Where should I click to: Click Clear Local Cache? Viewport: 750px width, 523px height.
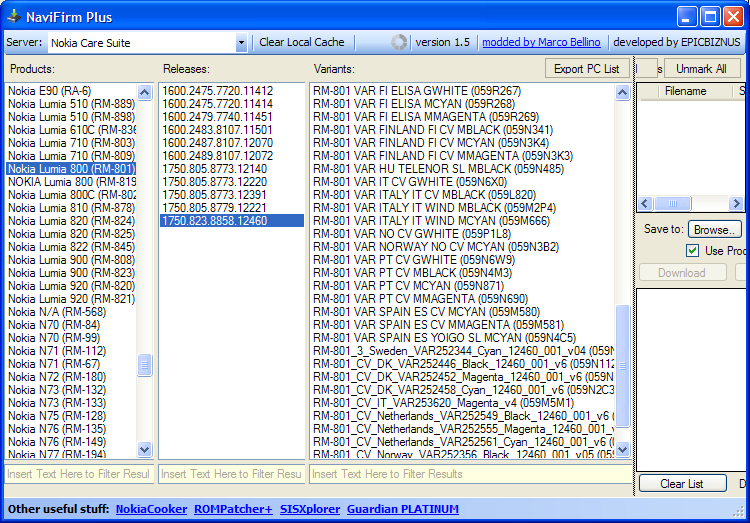coord(301,42)
